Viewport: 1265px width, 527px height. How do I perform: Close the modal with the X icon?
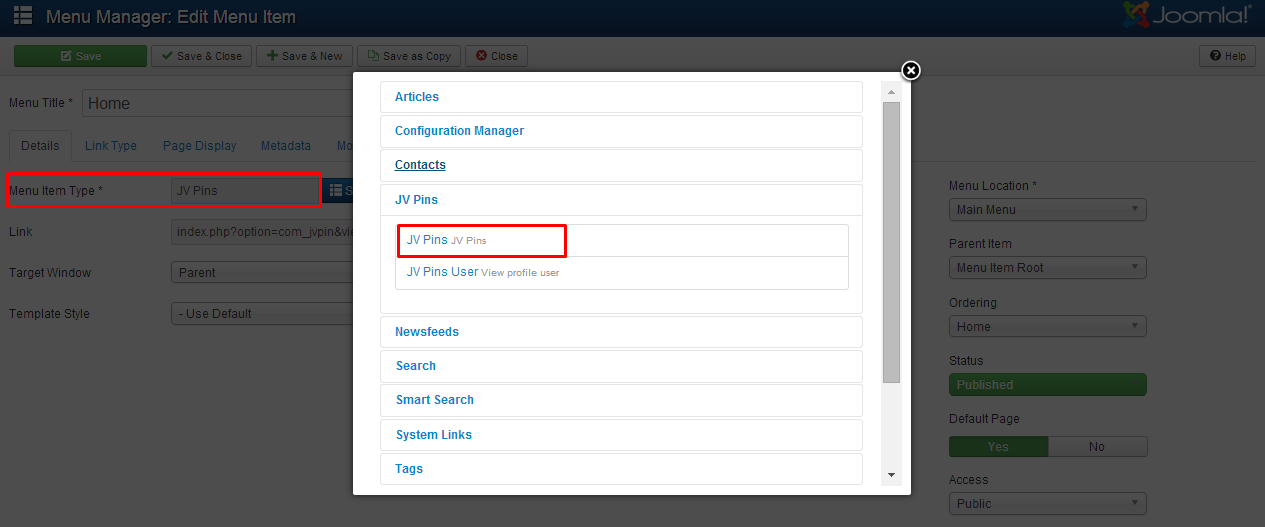click(910, 70)
